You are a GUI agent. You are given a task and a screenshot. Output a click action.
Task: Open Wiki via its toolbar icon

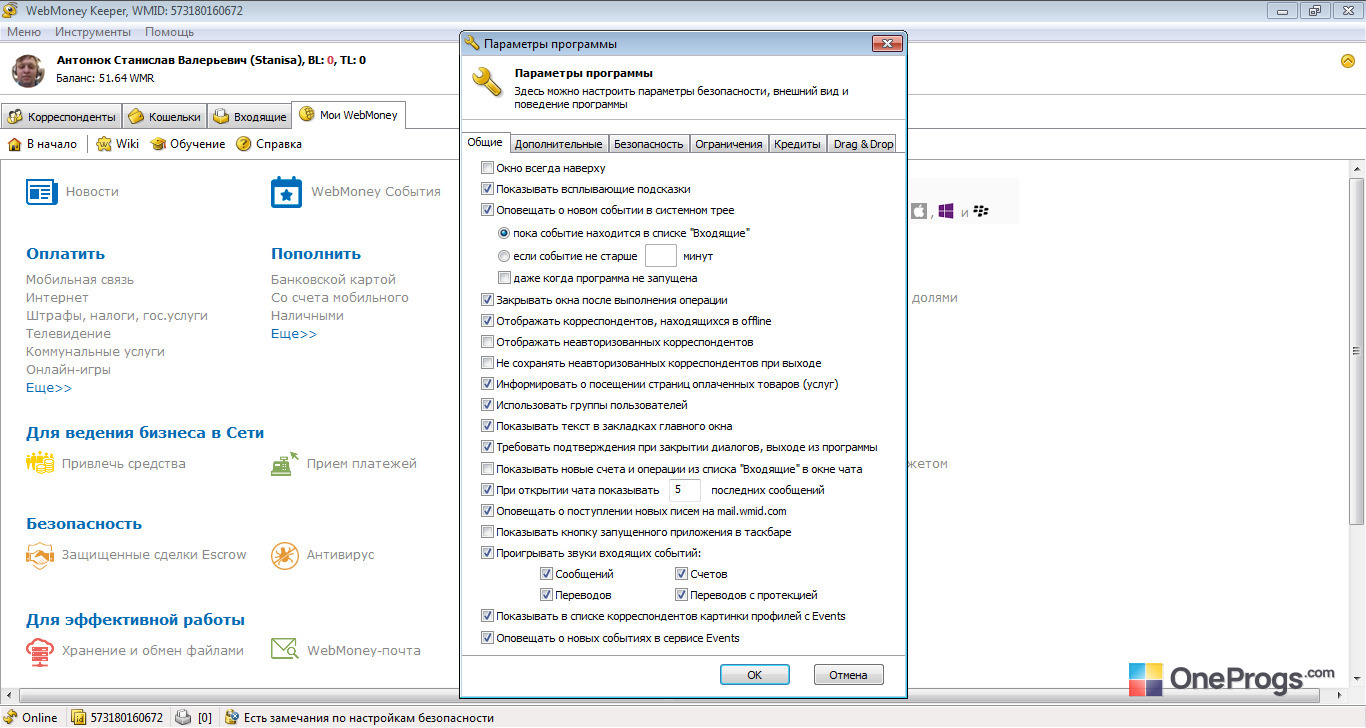pyautogui.click(x=103, y=144)
